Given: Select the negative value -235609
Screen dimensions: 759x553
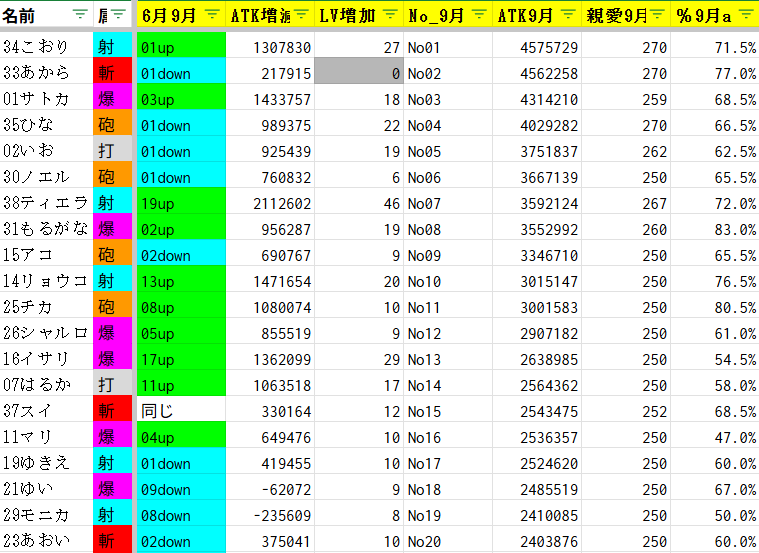Looking at the screenshot, I should (270, 515).
